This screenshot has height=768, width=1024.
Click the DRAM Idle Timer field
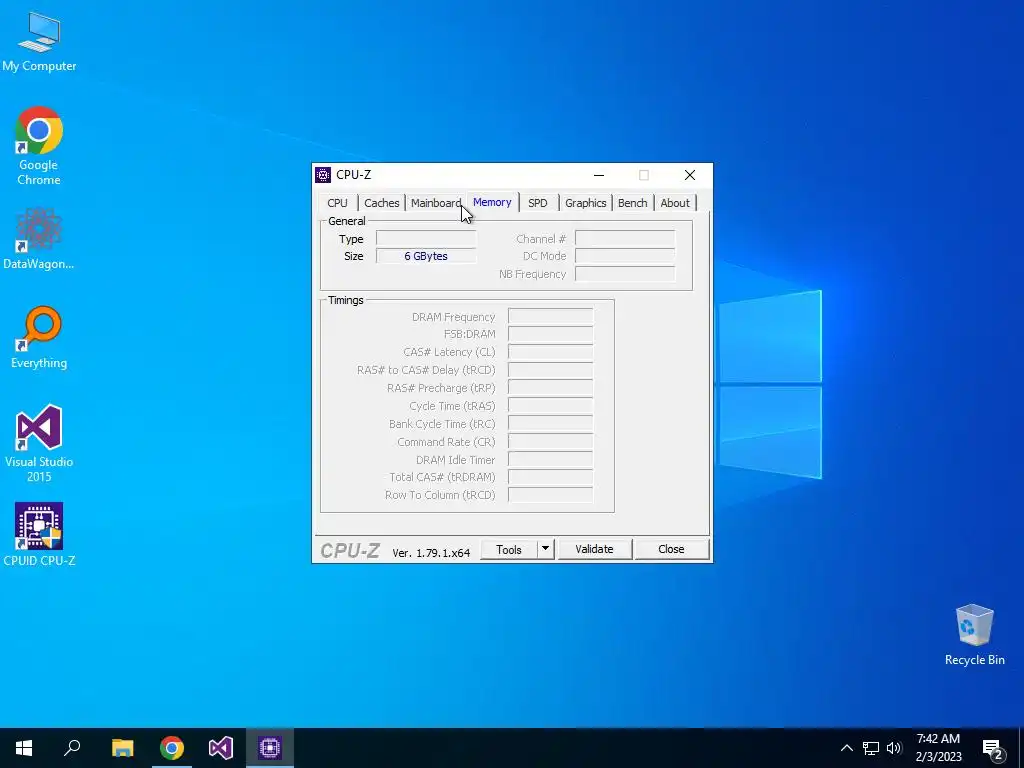tap(551, 460)
